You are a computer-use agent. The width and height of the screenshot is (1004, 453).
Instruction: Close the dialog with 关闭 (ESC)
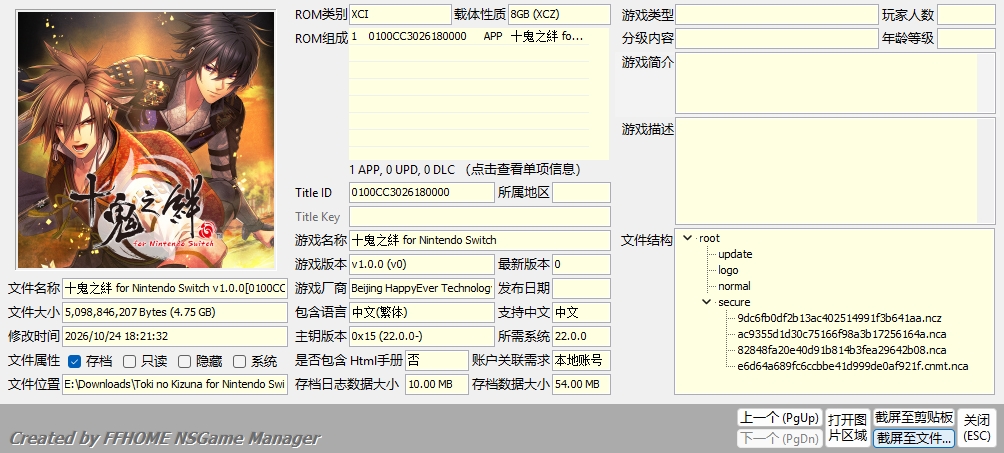[x=977, y=428]
